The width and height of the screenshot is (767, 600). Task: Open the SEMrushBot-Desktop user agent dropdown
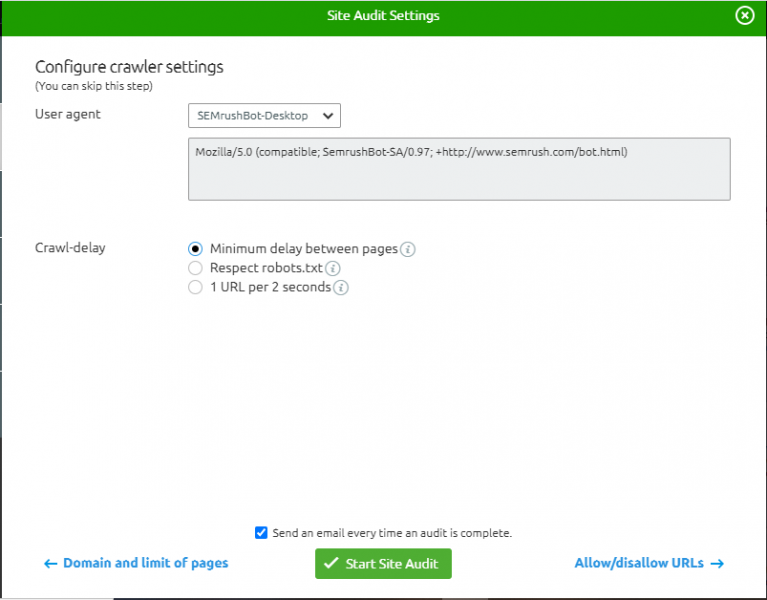(x=264, y=116)
